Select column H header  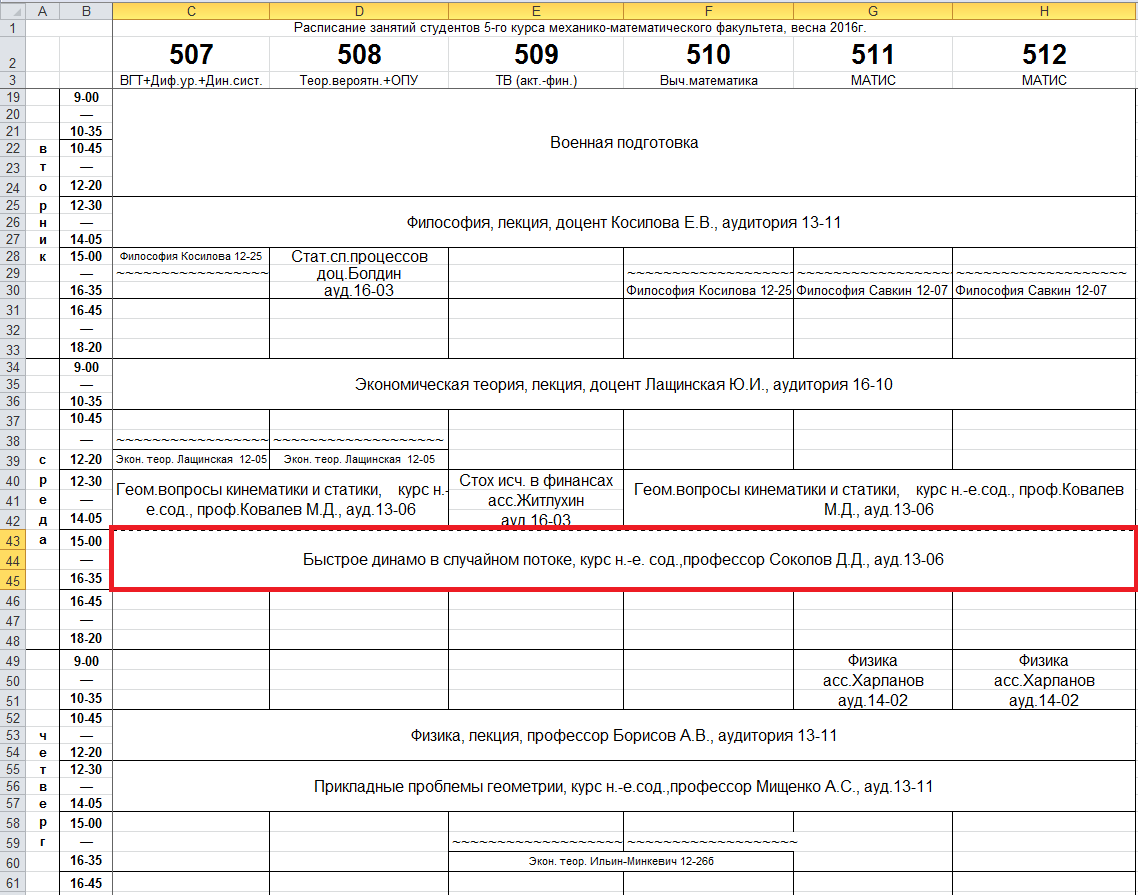click(1044, 10)
